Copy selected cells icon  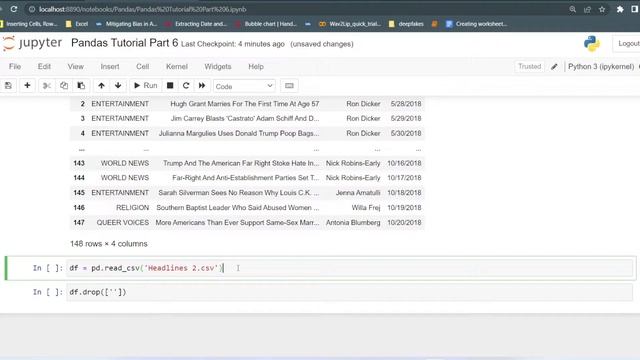(x=64, y=86)
